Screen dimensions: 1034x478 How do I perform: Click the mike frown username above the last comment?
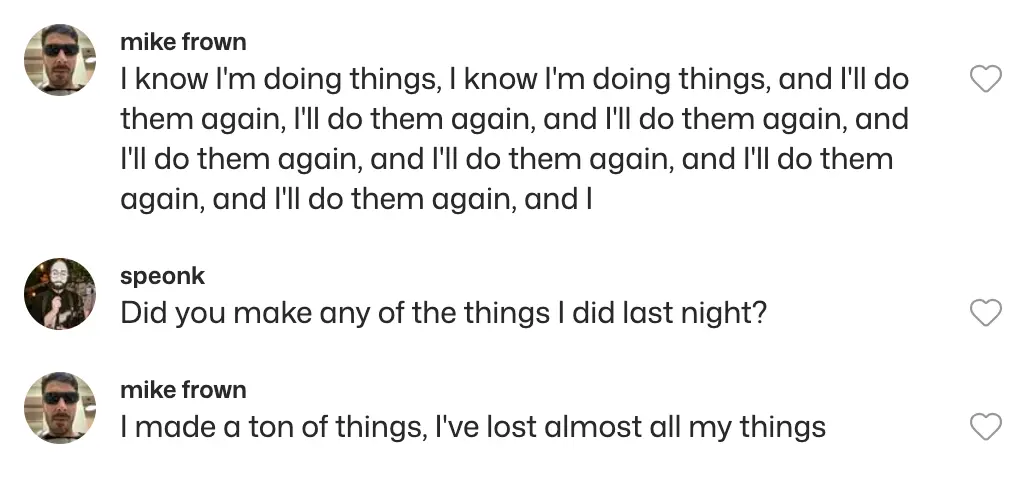(x=182, y=389)
